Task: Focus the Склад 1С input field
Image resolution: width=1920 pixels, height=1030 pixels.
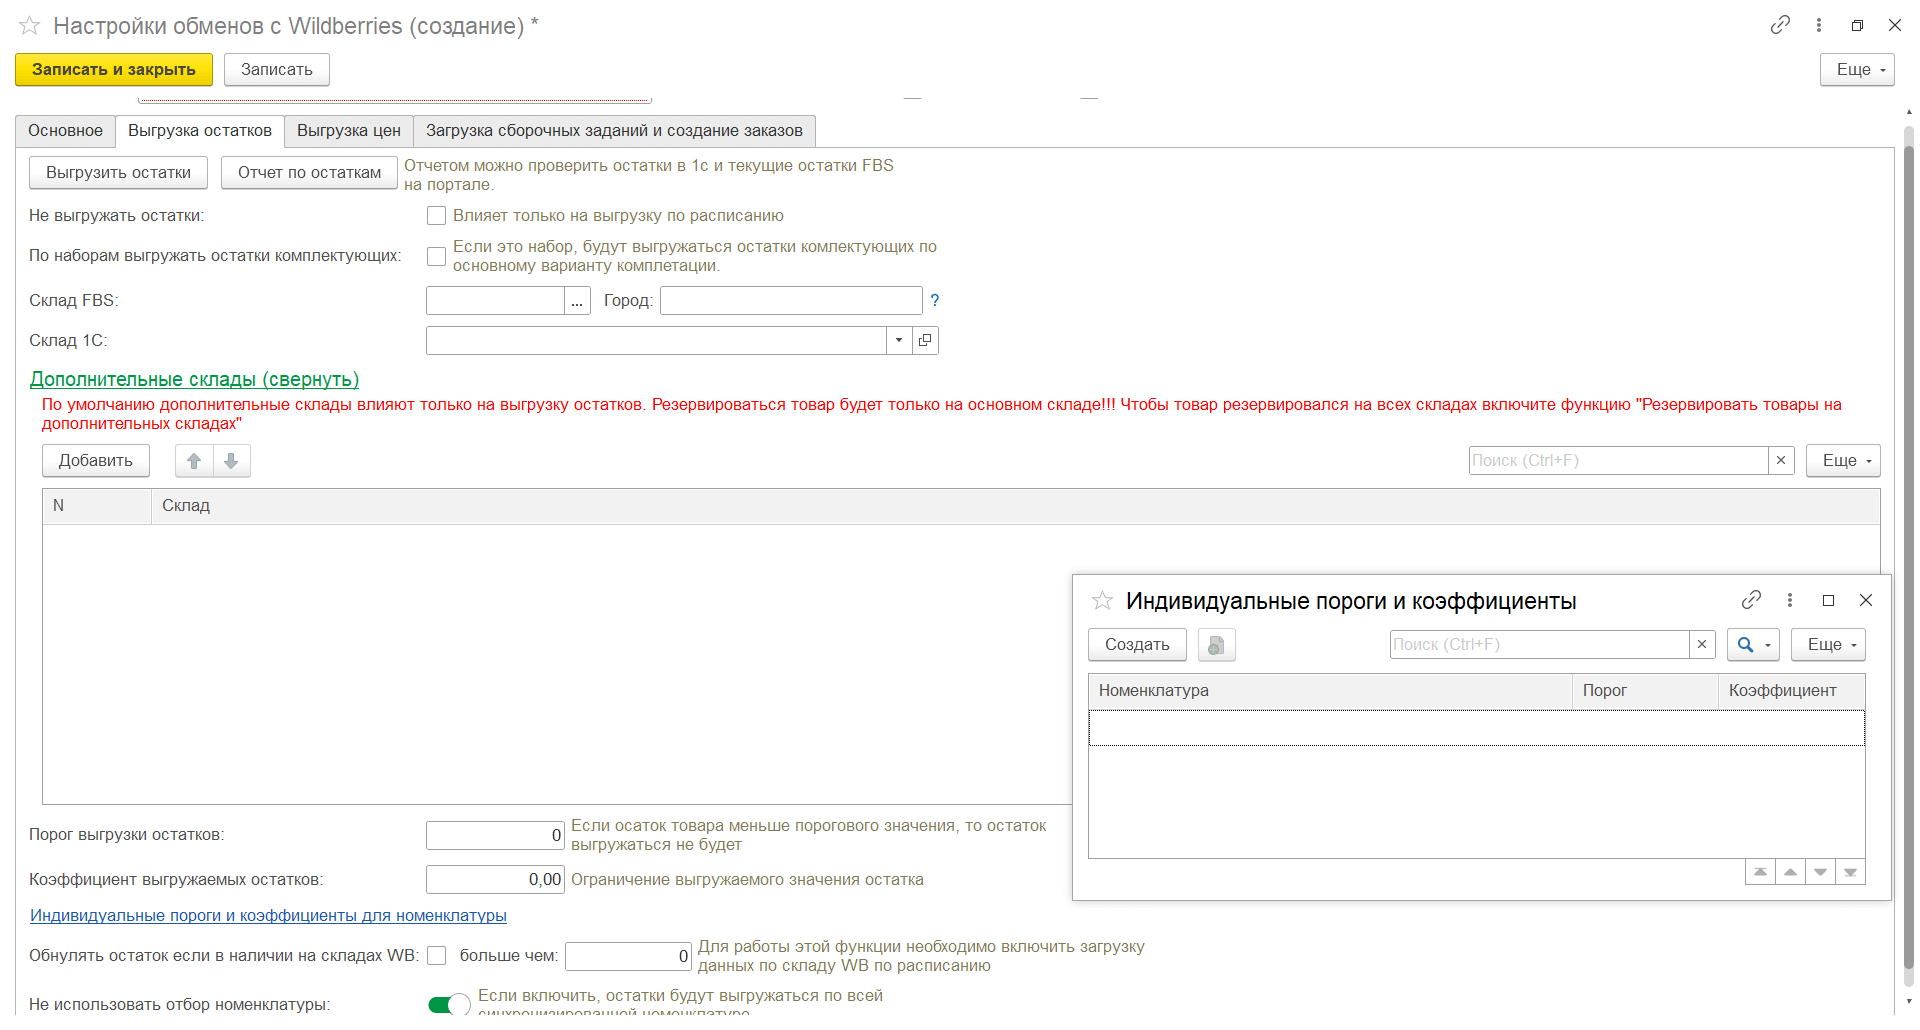Action: pos(657,340)
